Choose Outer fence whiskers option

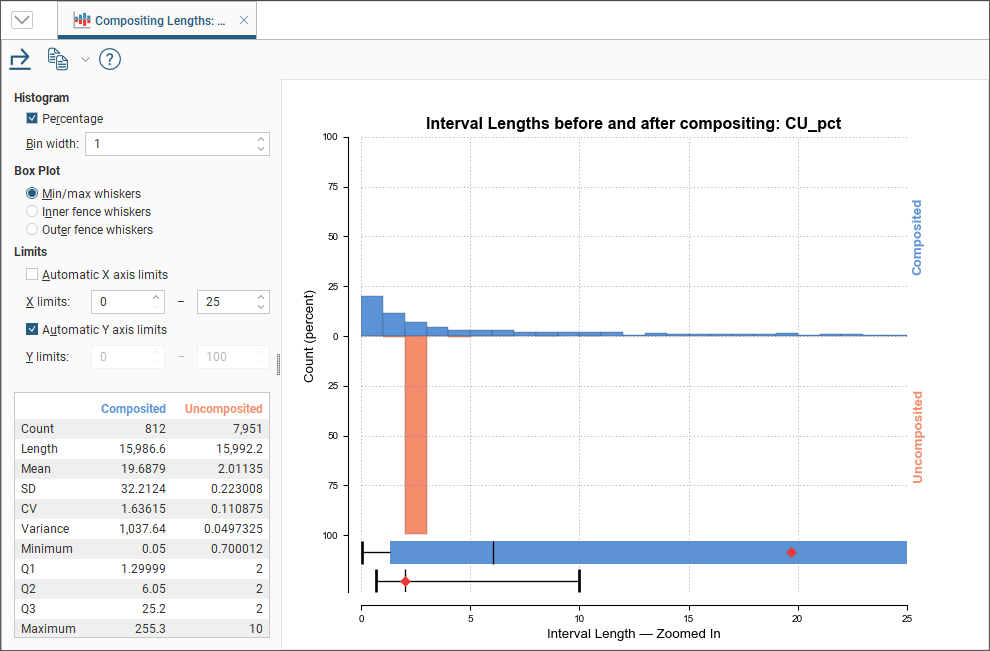click(x=32, y=230)
